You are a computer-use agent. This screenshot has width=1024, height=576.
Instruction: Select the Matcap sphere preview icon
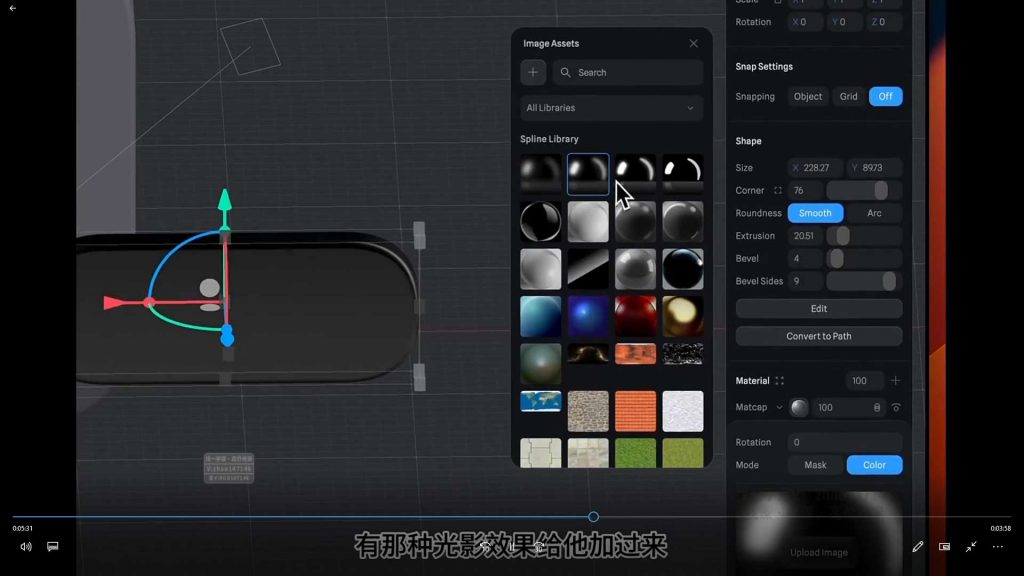tap(797, 407)
